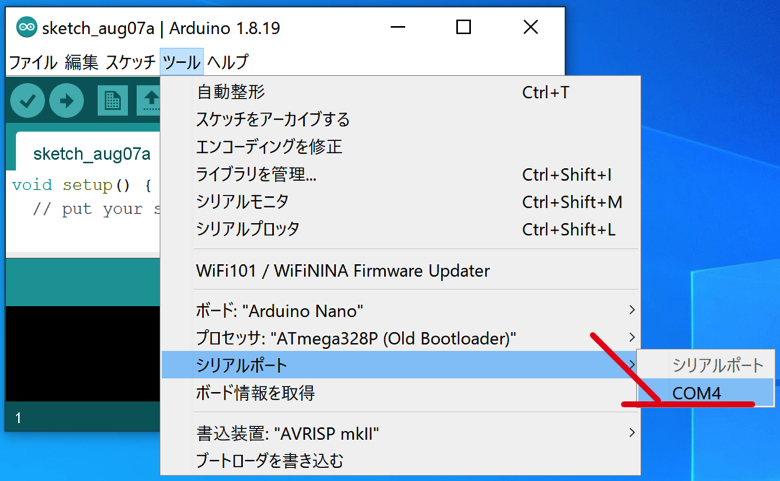Select ボード情報を取得 menu entry
Screen dimensions: 780x481
click(x=400, y=393)
